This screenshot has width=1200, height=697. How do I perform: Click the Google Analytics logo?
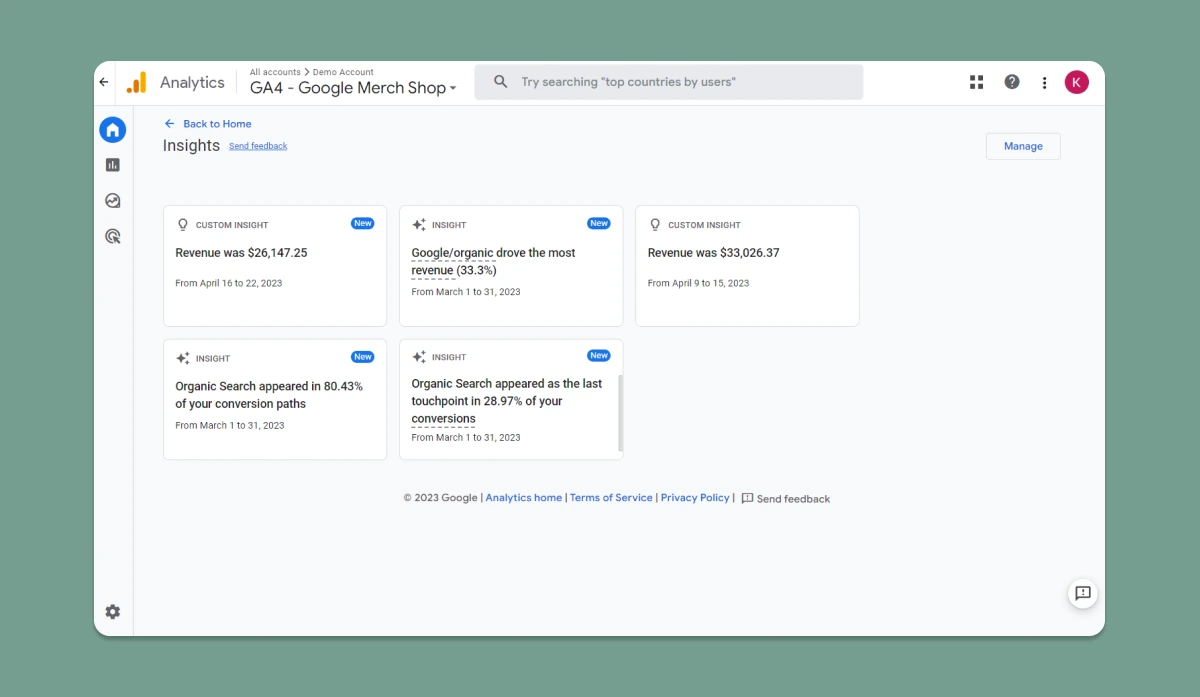pyautogui.click(x=137, y=82)
